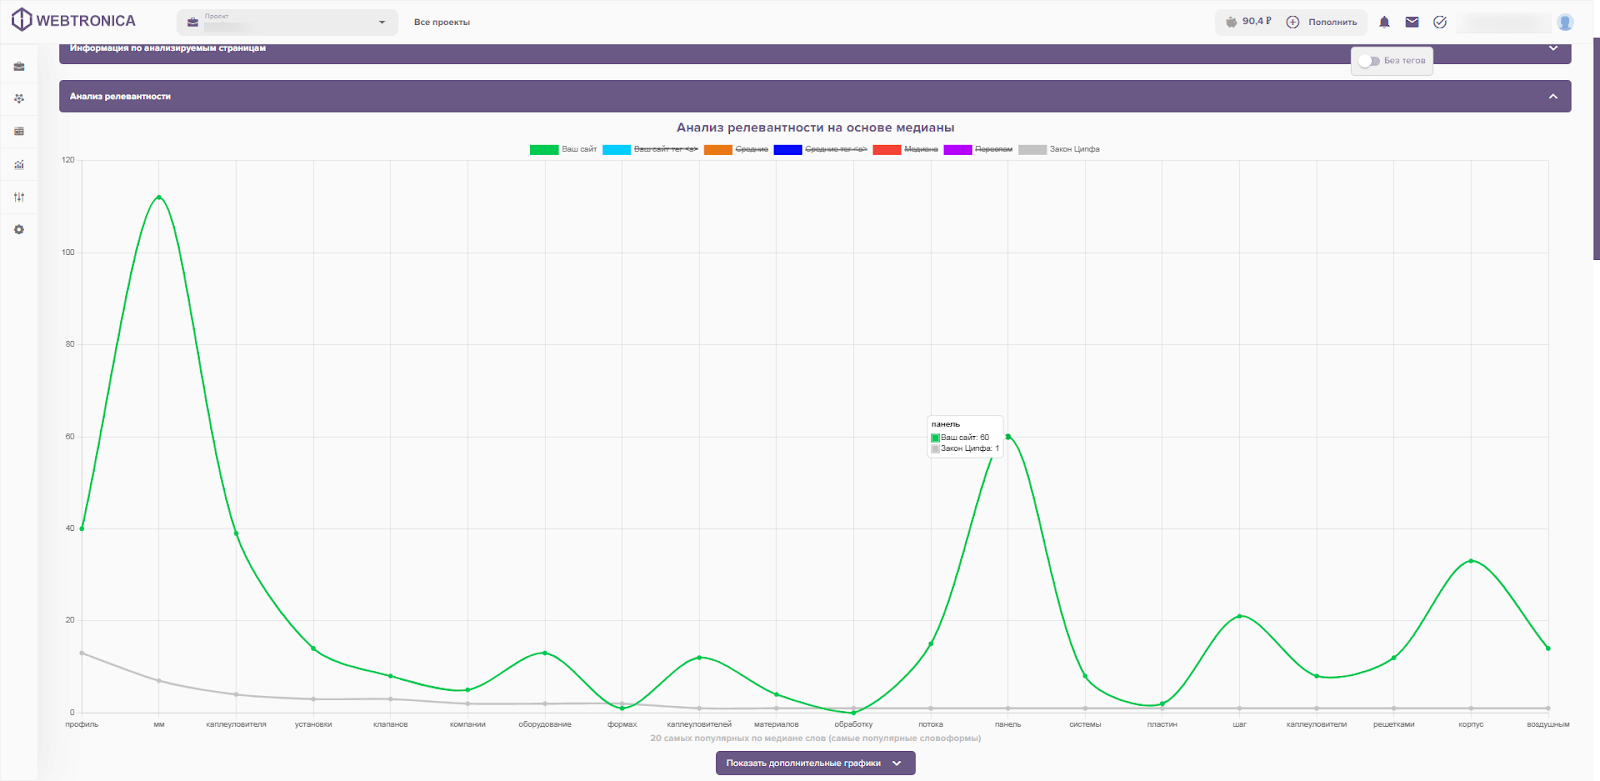The height and width of the screenshot is (781, 1600).
Task: Click the gray 'Закон Ципфа' legend swatch
Action: 1032,150
